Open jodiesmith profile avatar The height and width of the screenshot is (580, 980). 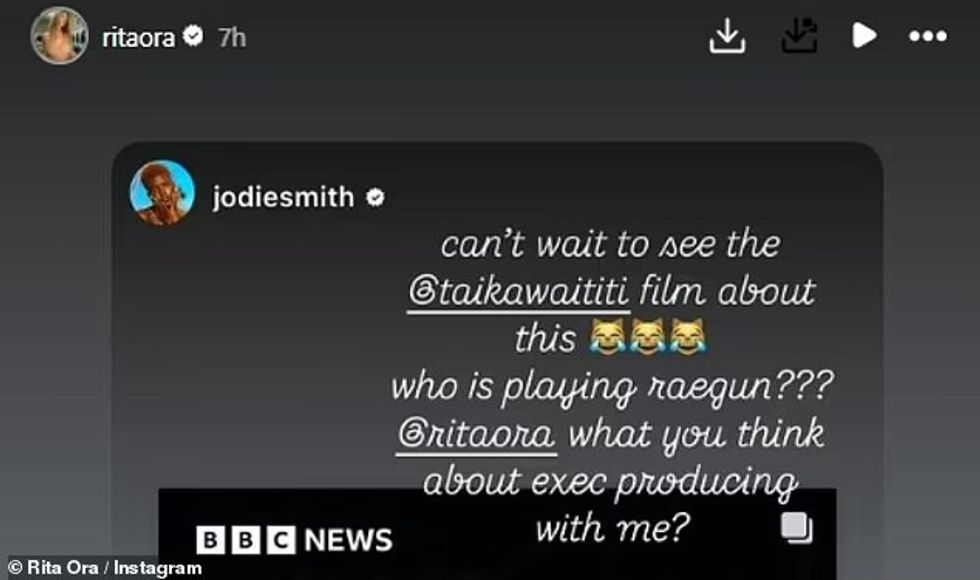tap(162, 192)
